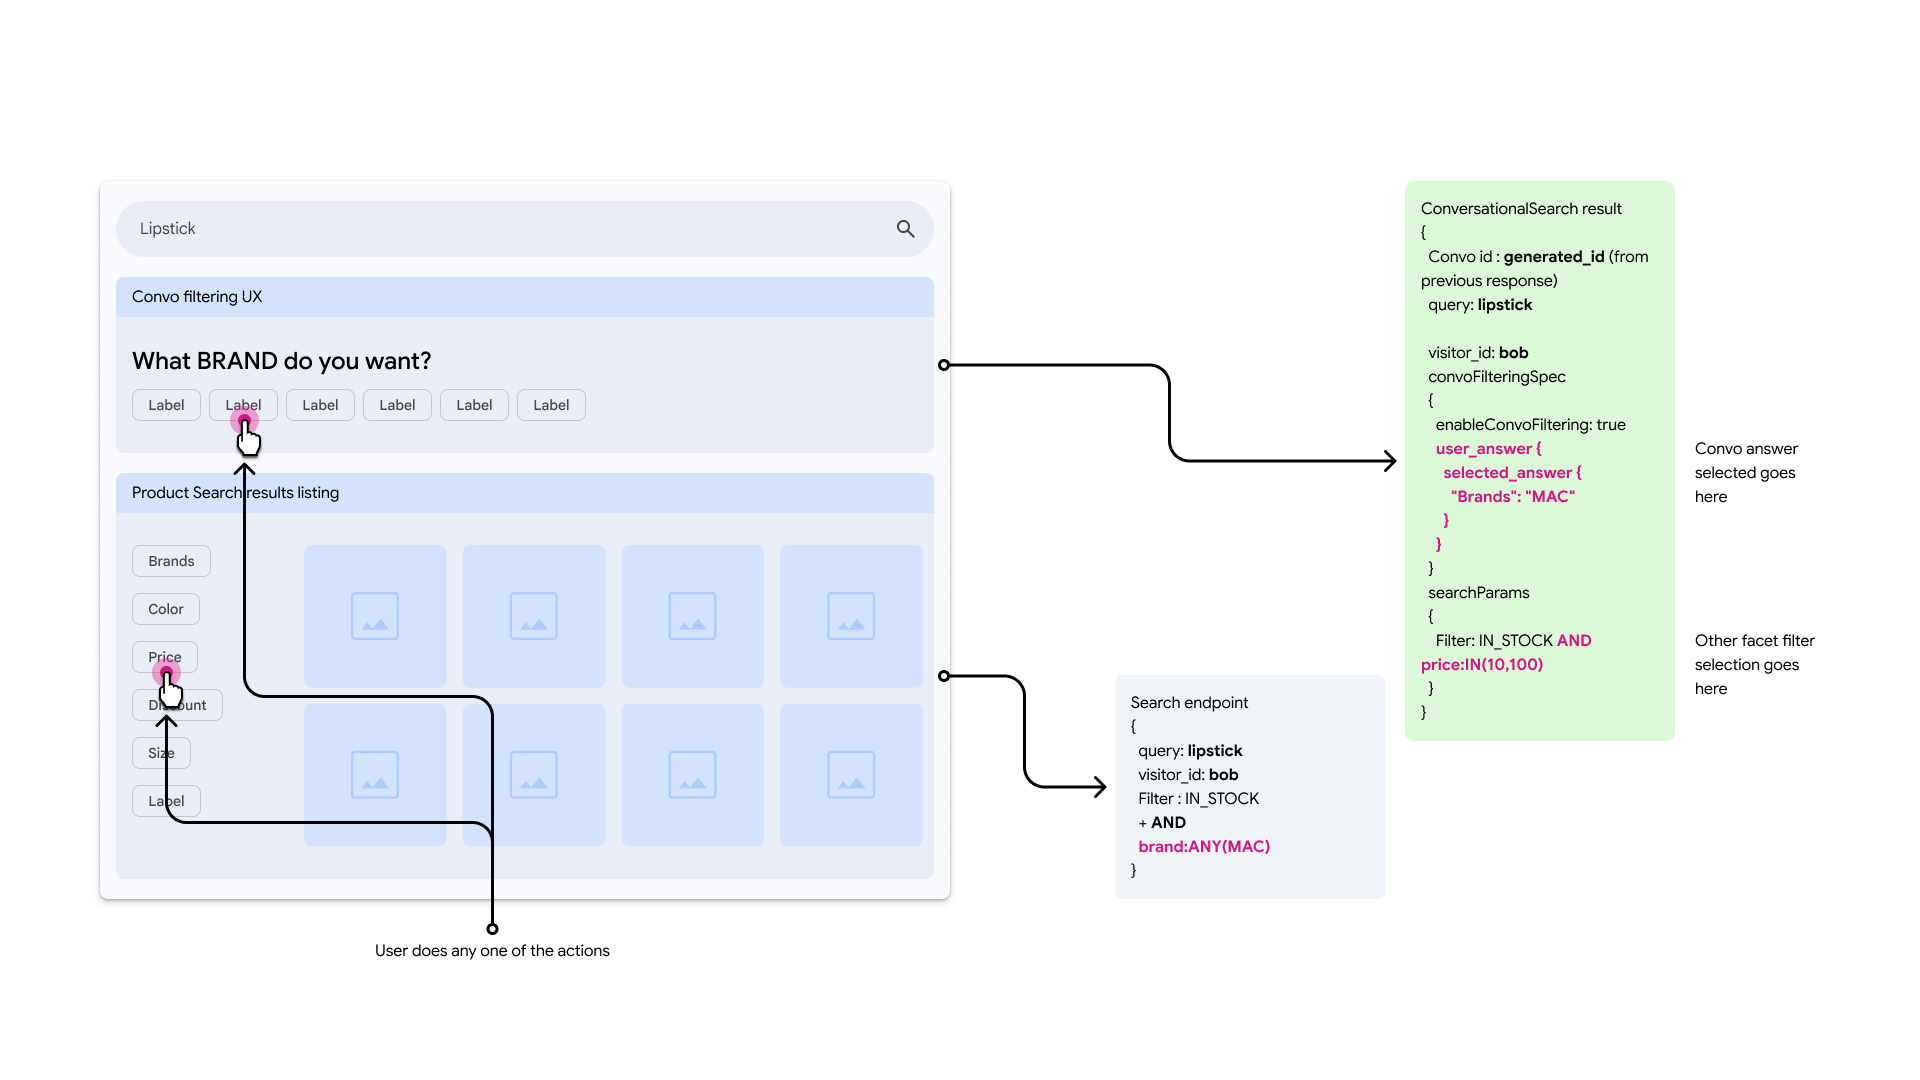The image size is (1920, 1080).
Task: Open the Label filter below Size
Action: click(166, 800)
